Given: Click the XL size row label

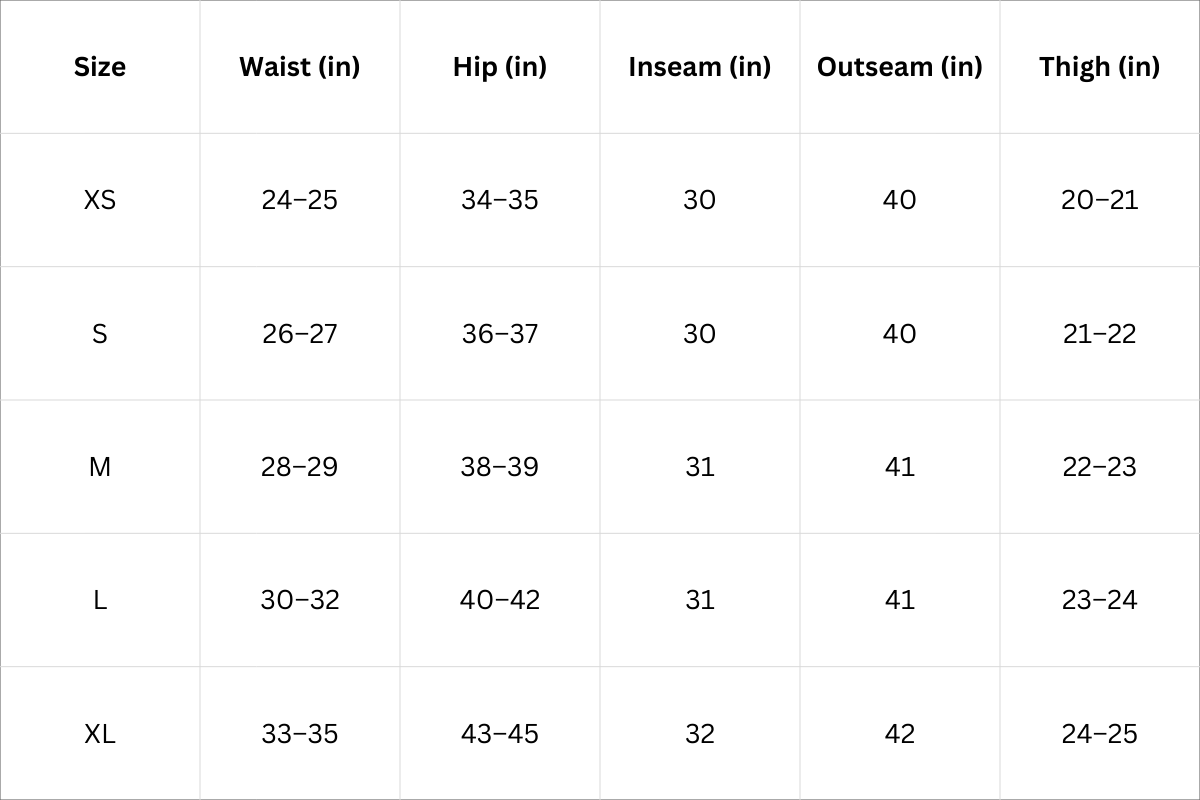Looking at the screenshot, I should click(x=100, y=734).
